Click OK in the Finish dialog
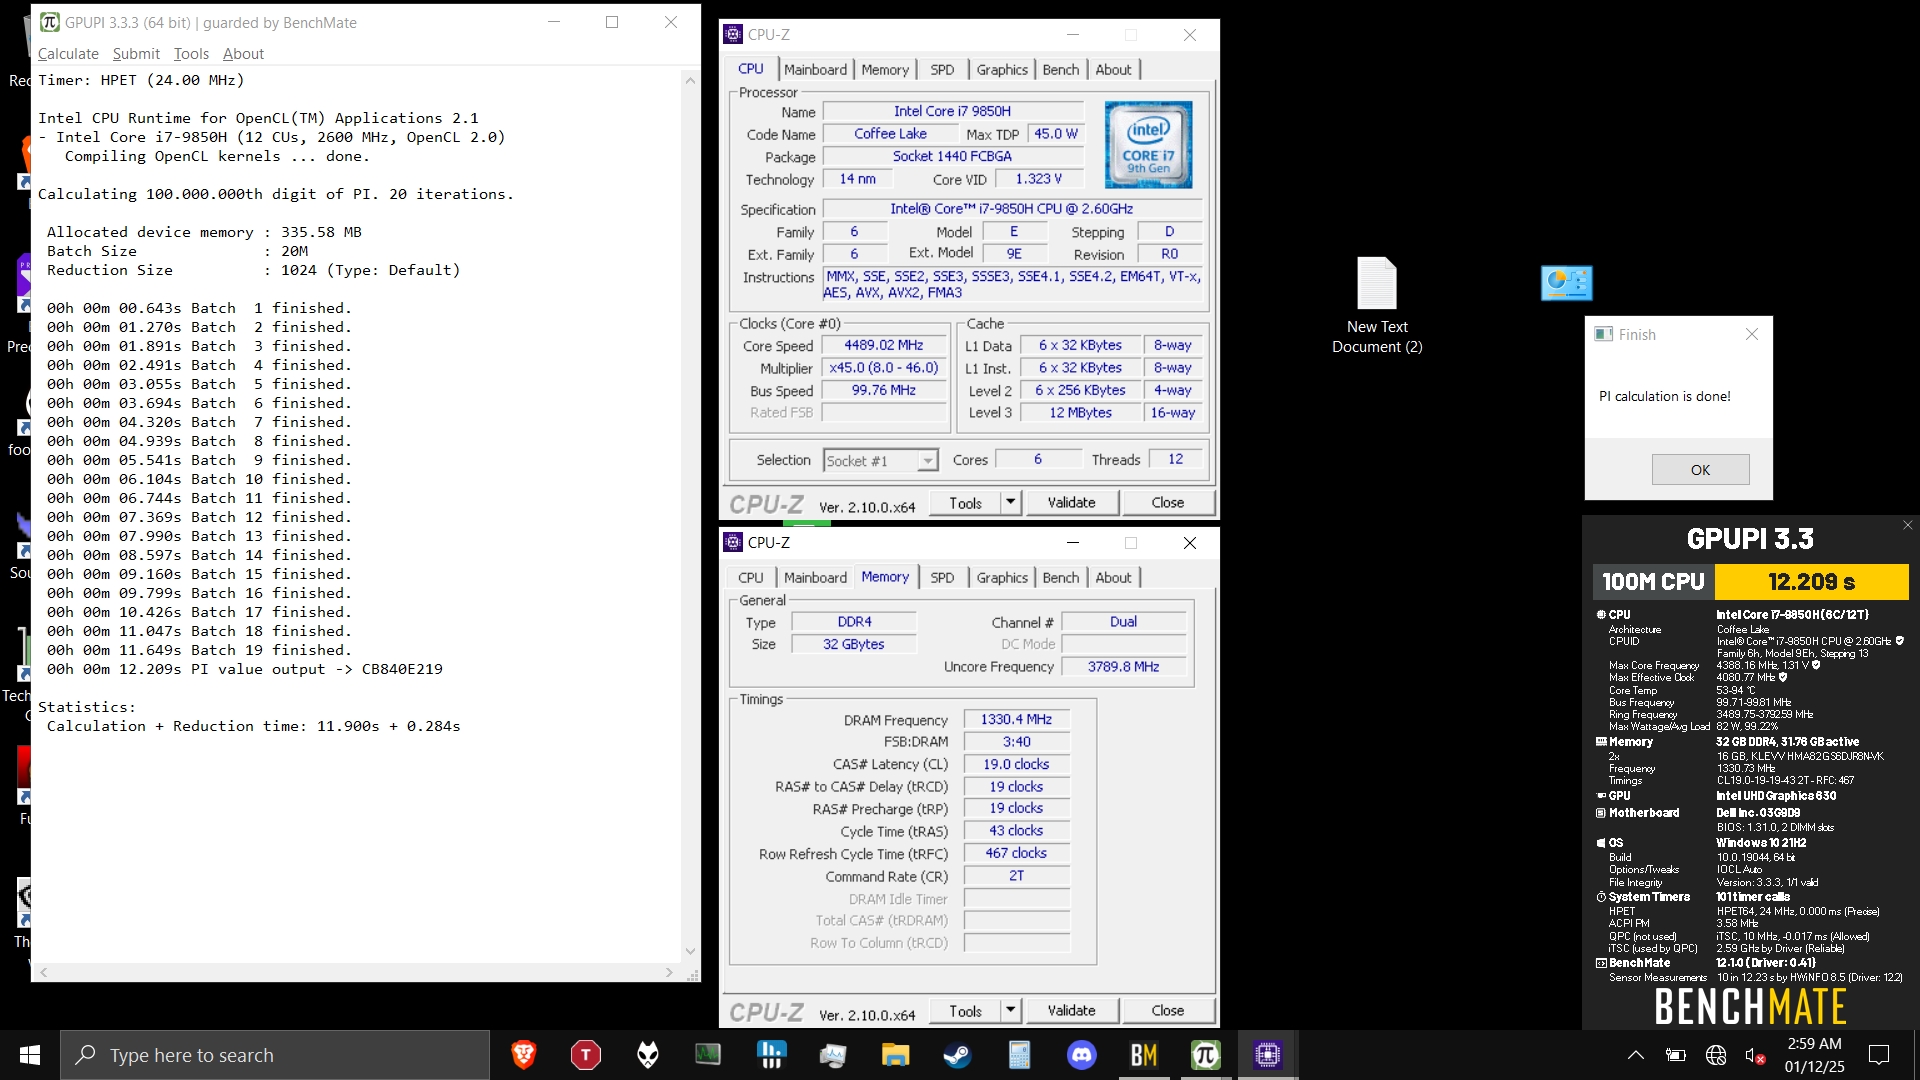This screenshot has width=1920, height=1080. 1700,469
